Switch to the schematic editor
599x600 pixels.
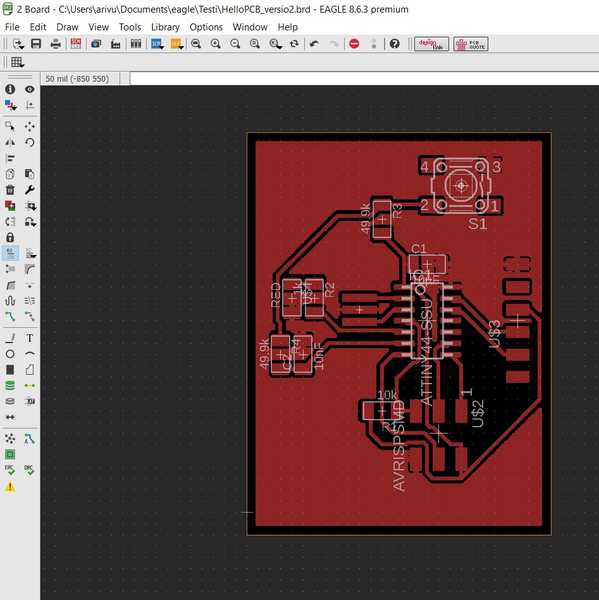[76, 44]
